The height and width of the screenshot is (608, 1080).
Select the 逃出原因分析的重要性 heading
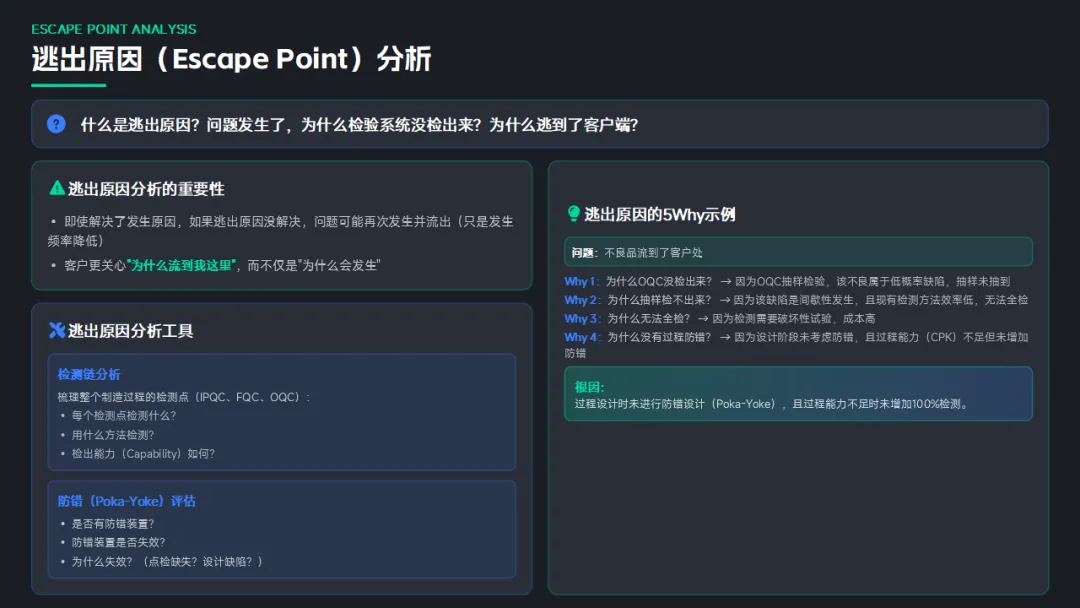pos(145,188)
